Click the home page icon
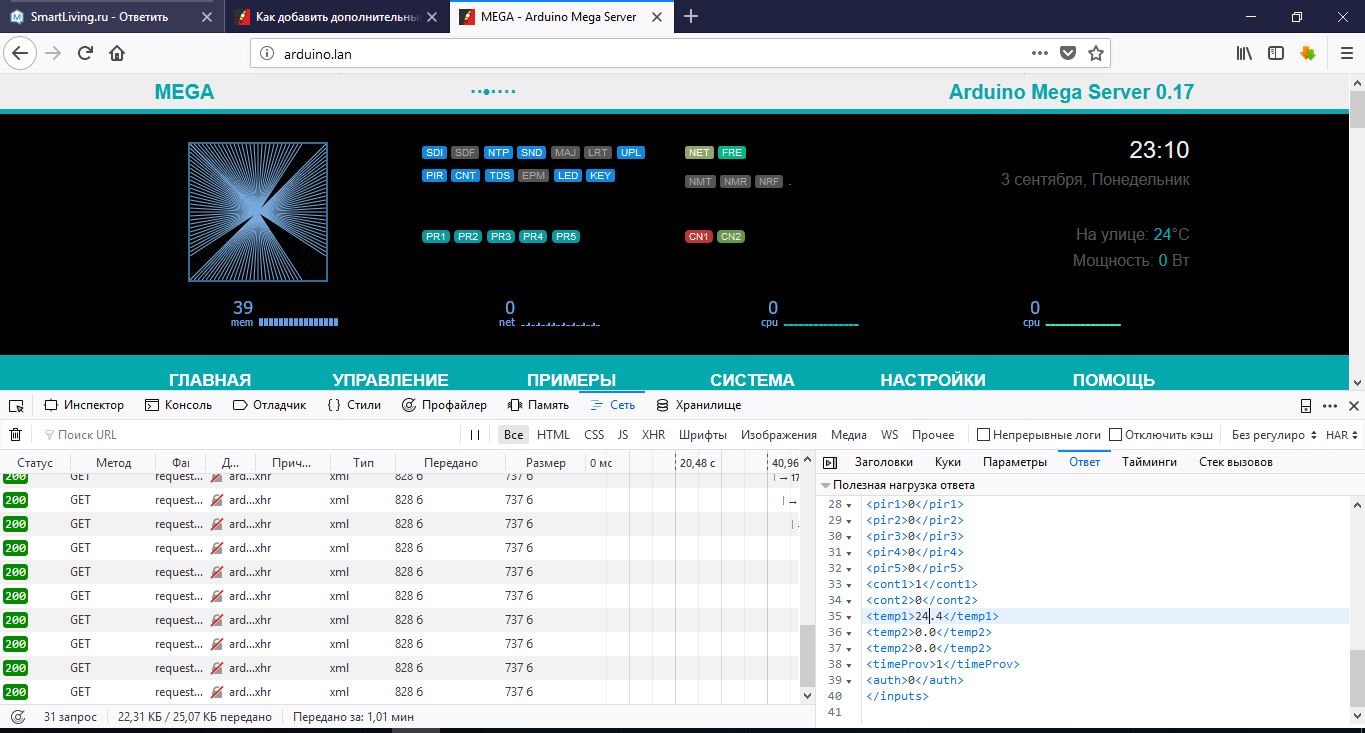The height and width of the screenshot is (733, 1365). tap(117, 53)
